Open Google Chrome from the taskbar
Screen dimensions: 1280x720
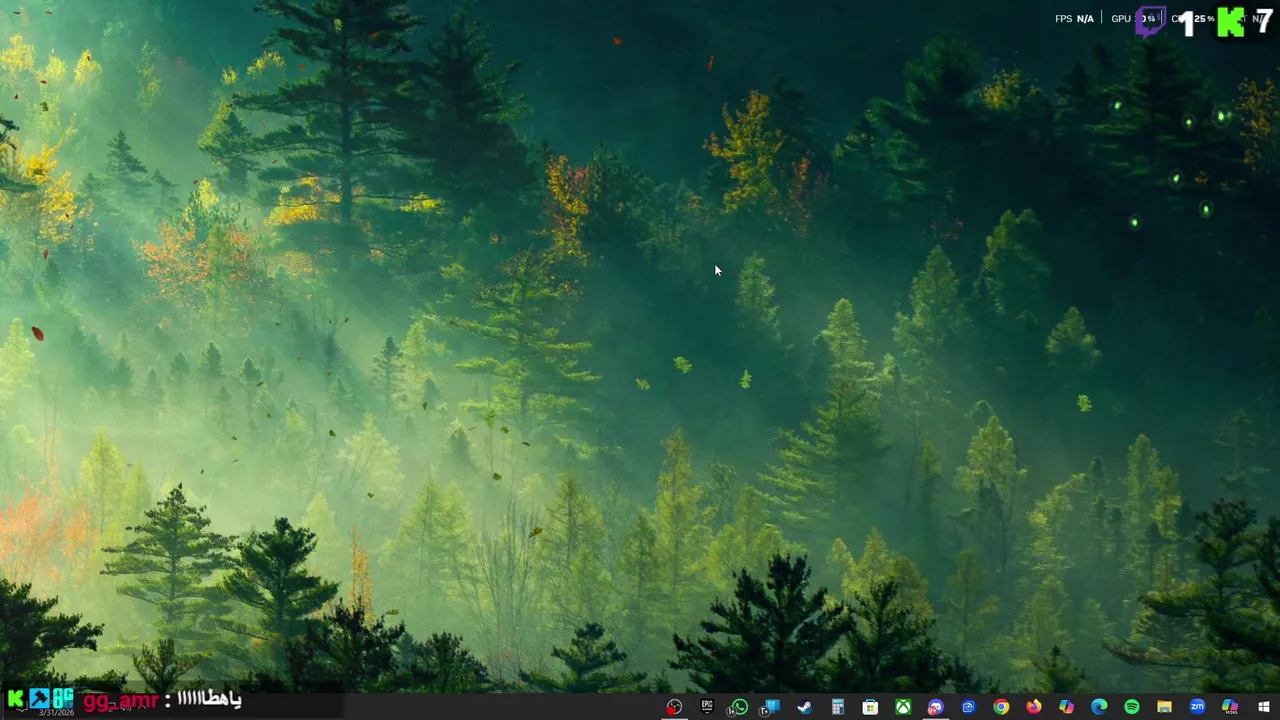click(1001, 707)
